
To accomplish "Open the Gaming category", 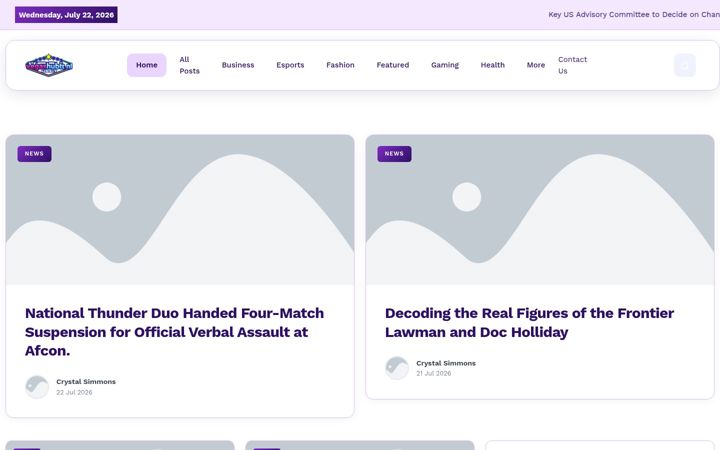I will pos(445,65).
